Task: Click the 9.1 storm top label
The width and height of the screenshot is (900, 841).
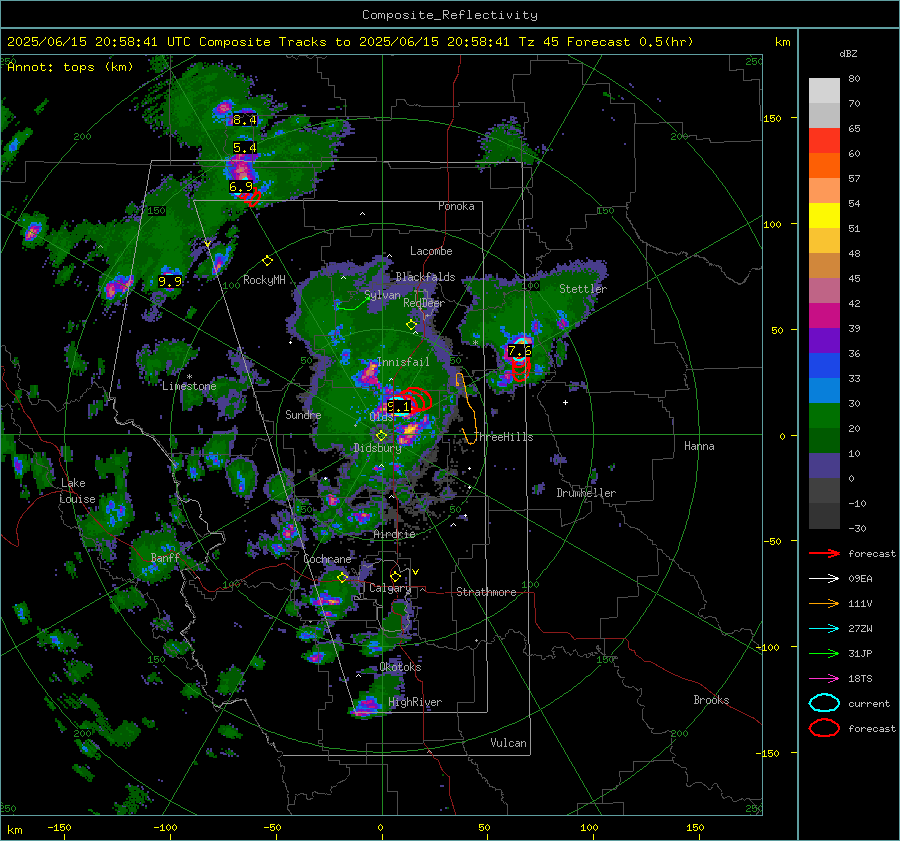Action: (398, 407)
